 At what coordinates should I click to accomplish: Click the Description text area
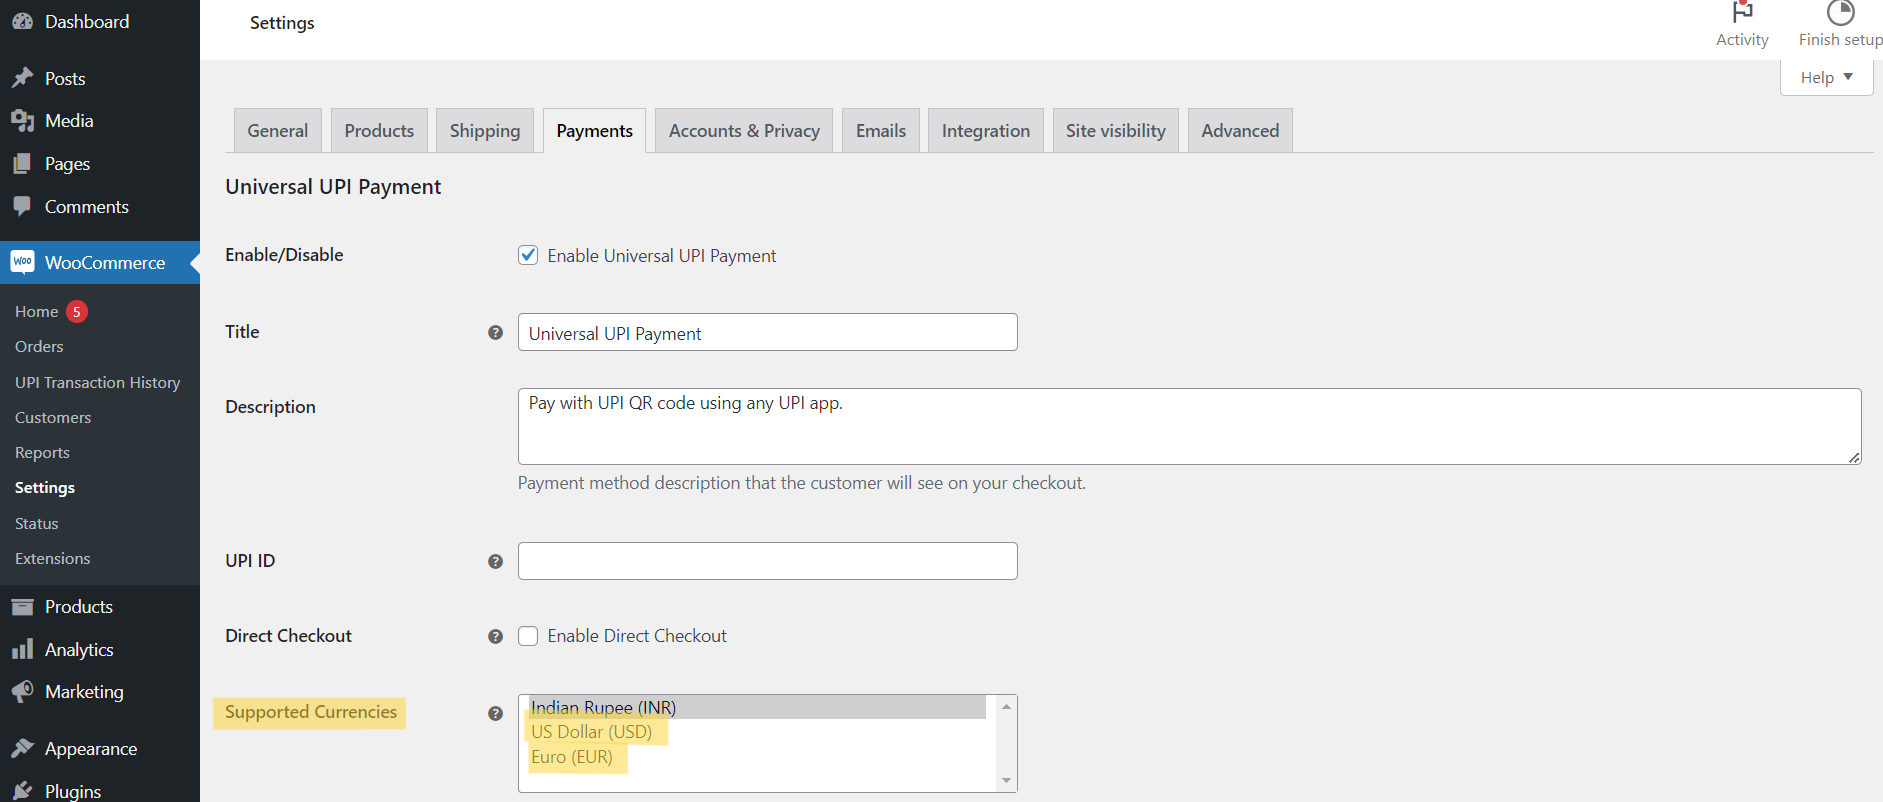click(x=1190, y=426)
